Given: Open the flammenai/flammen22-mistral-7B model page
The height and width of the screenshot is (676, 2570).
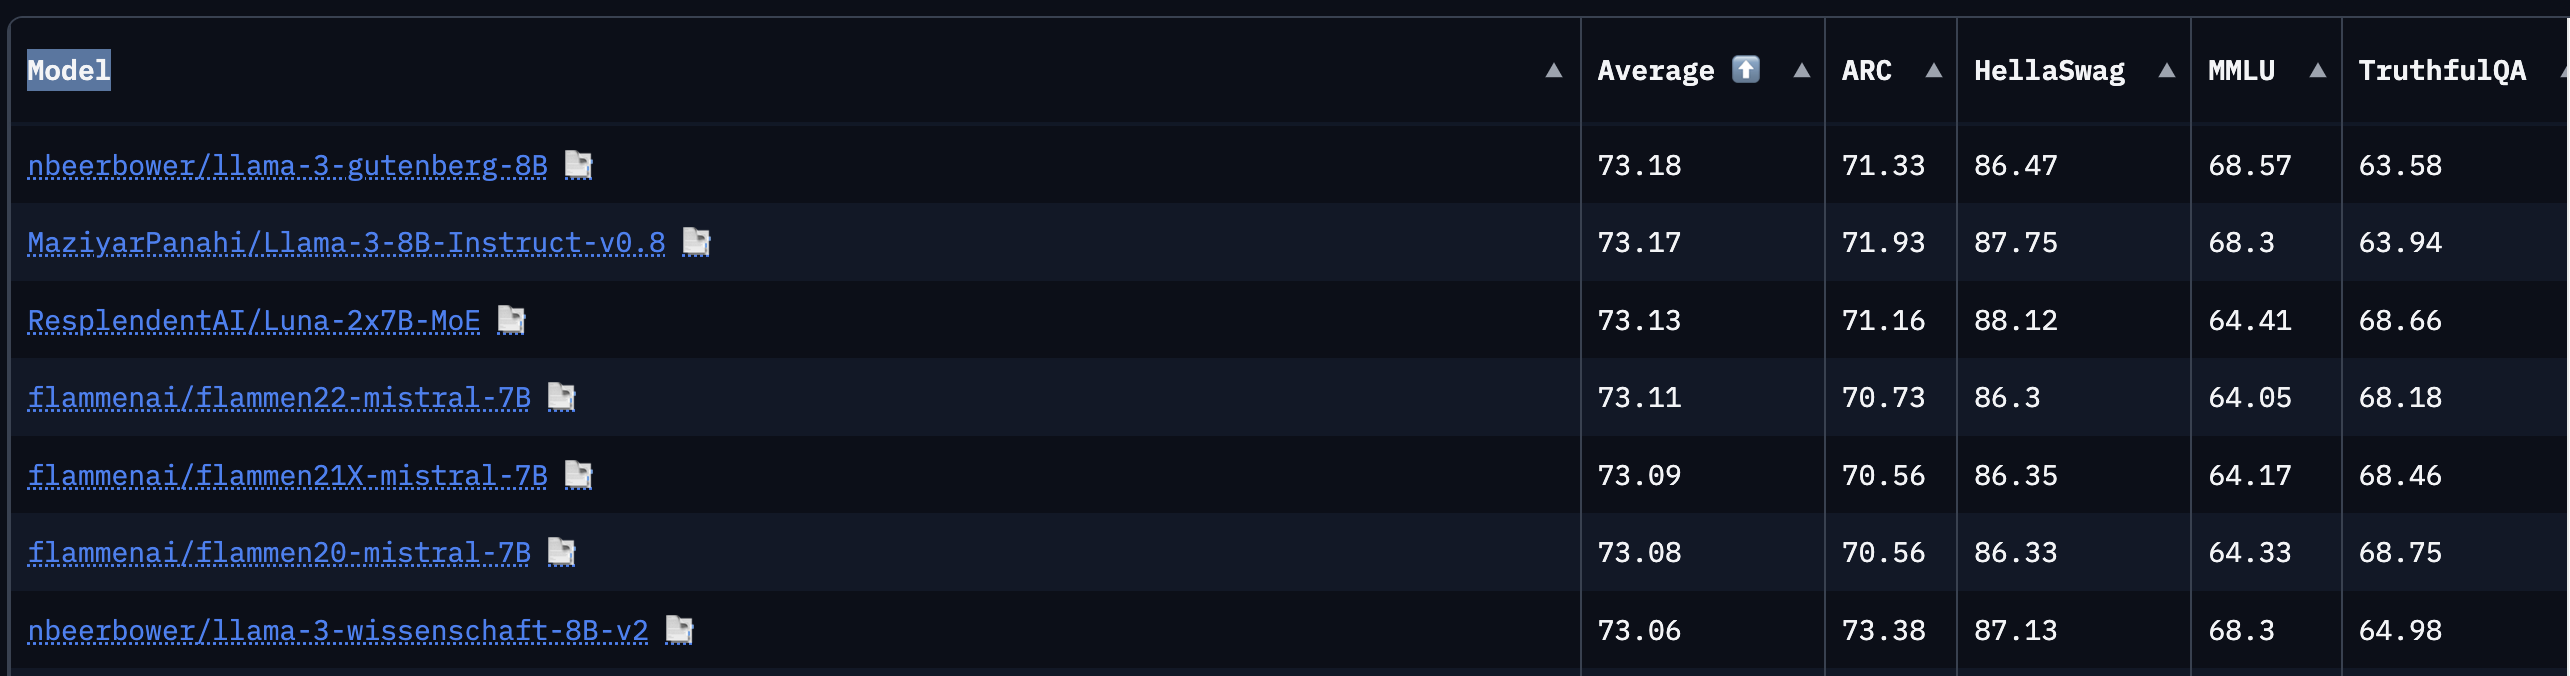Looking at the screenshot, I should tap(279, 398).
